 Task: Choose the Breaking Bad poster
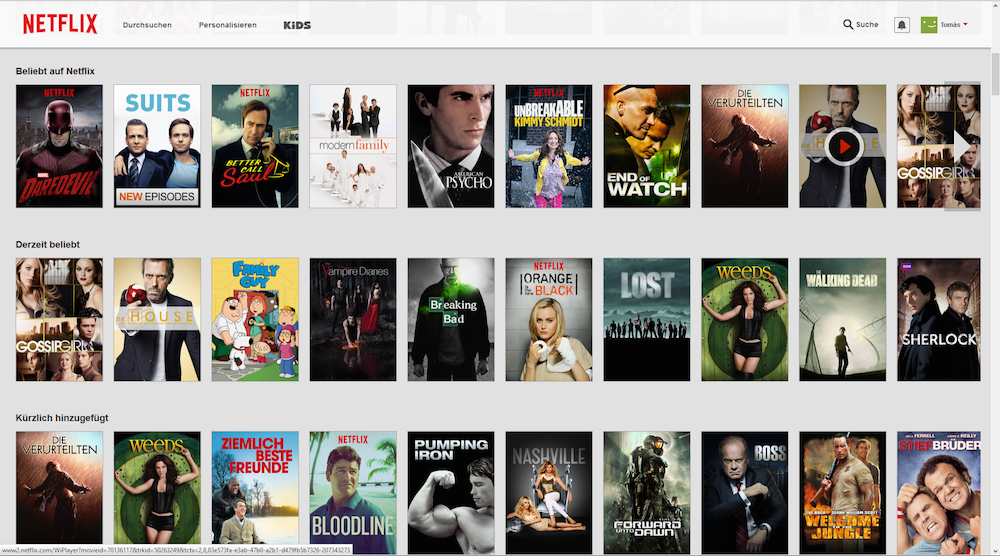click(451, 319)
